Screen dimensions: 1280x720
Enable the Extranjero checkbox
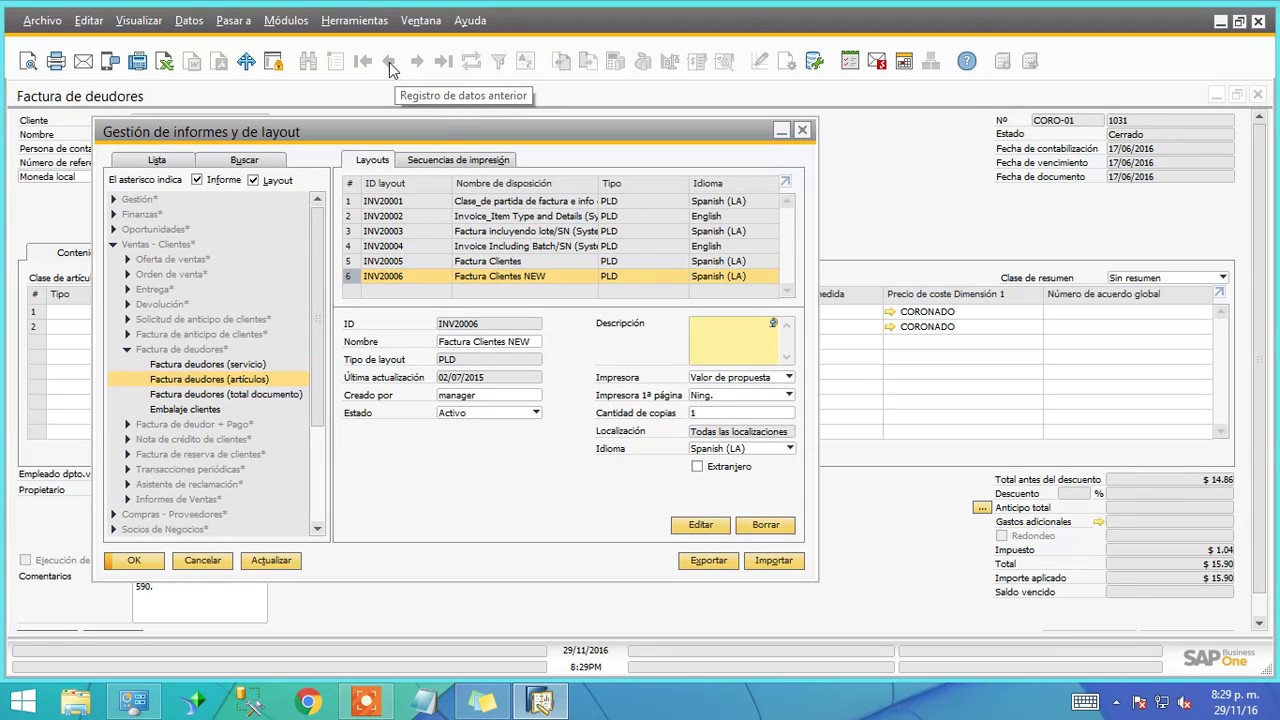coord(697,467)
